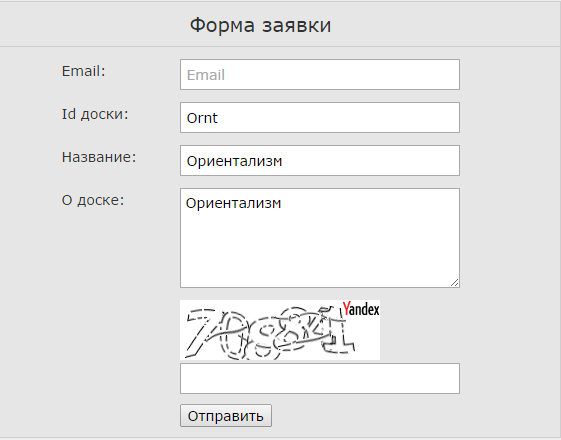This screenshot has width=561, height=440.
Task: Click the Email: label
Action: click(x=84, y=71)
